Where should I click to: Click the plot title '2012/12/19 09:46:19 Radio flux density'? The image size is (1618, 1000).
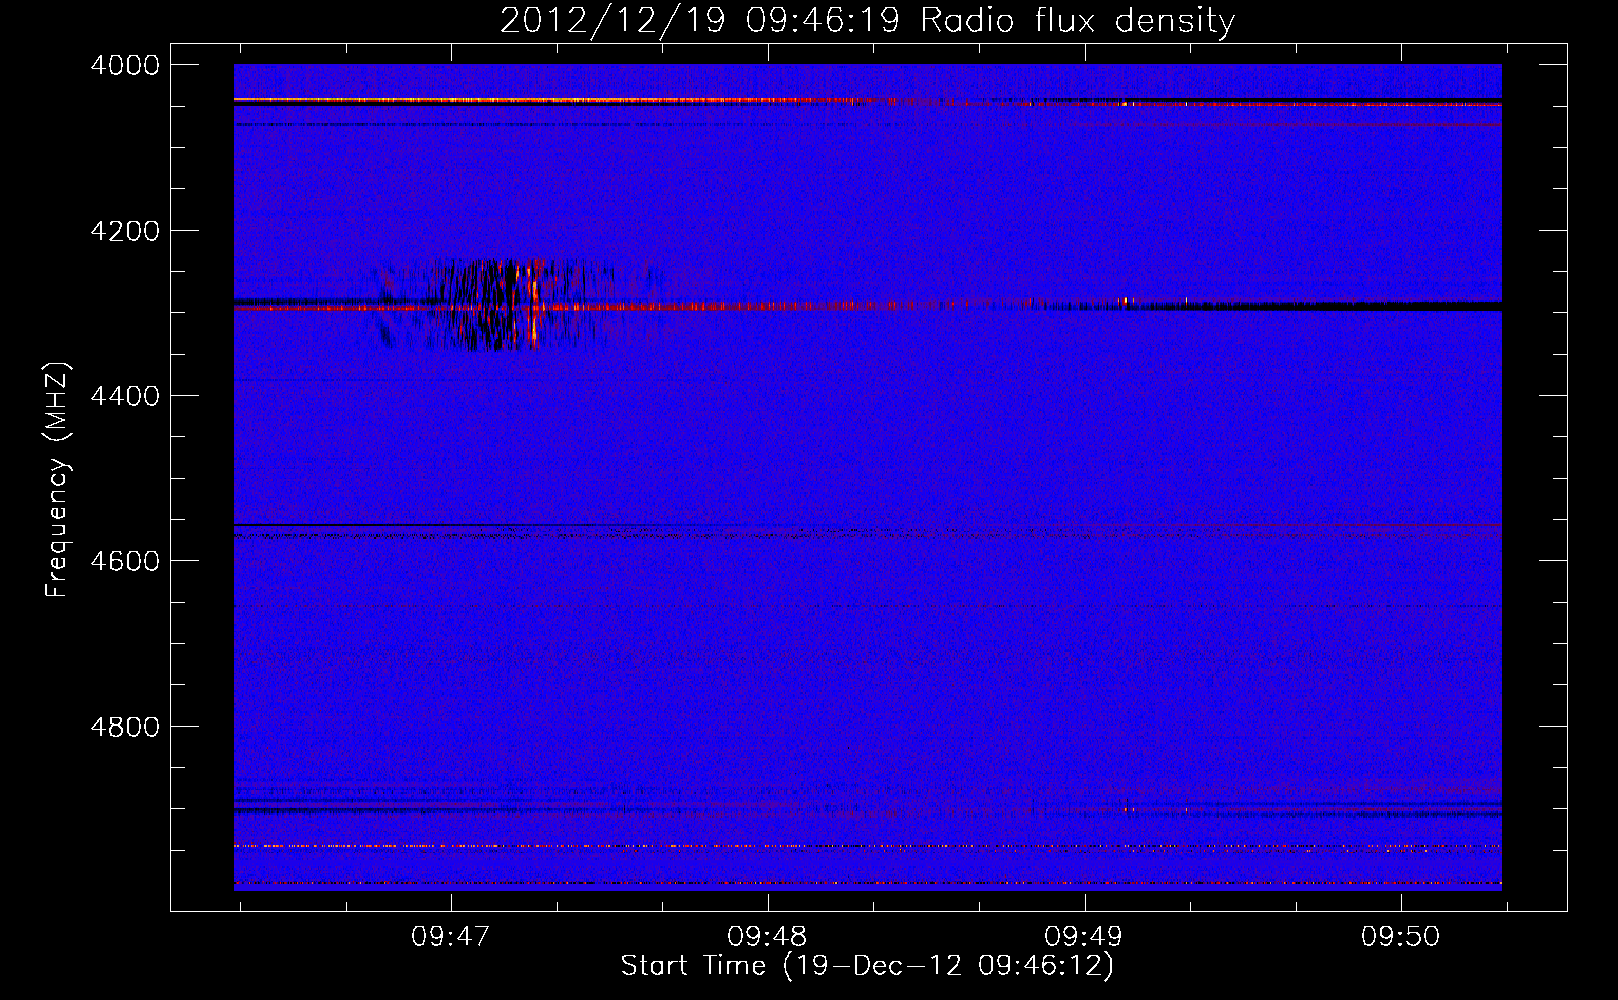pos(867,21)
